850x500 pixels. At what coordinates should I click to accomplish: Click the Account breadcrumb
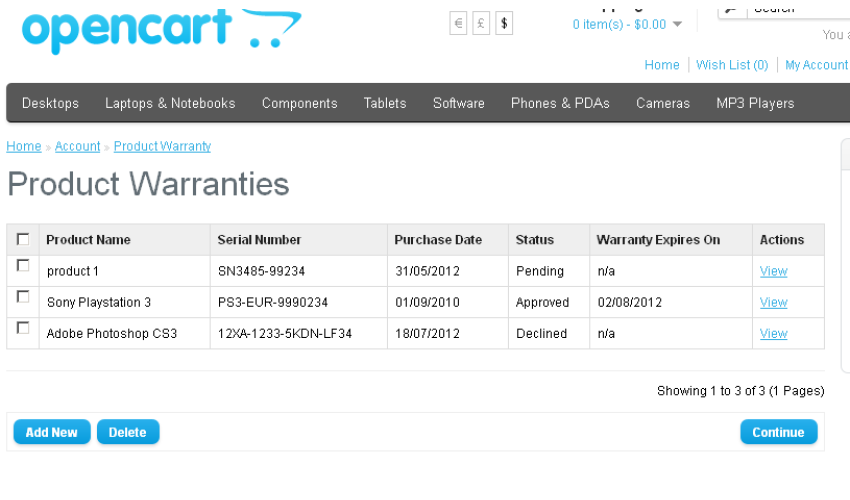[78, 146]
